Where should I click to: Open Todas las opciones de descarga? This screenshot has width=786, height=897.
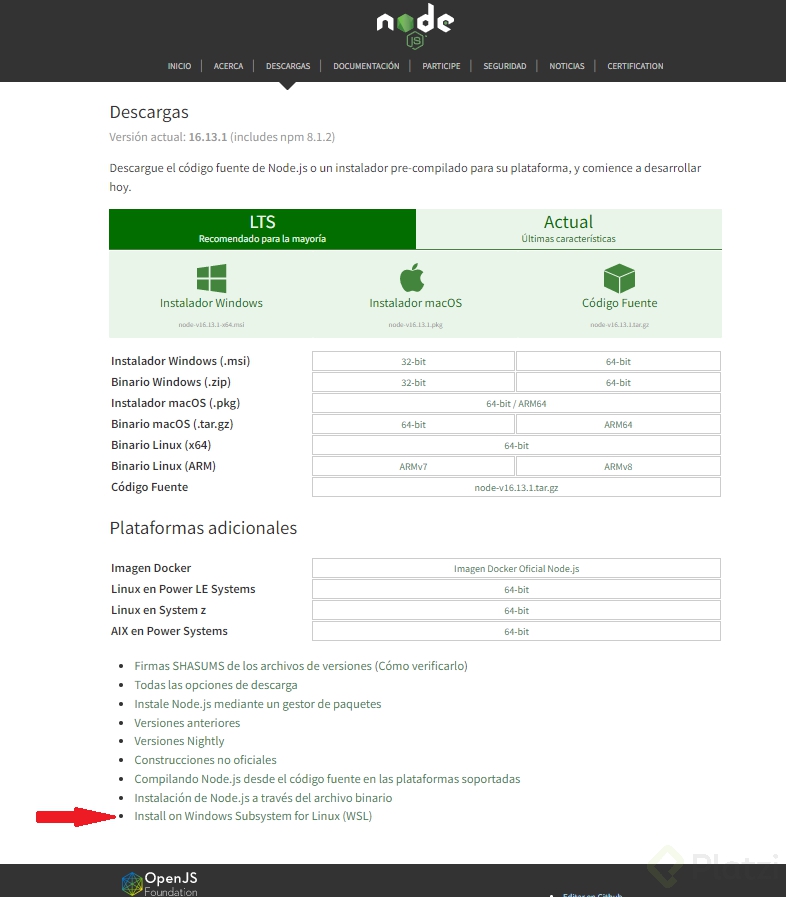216,685
